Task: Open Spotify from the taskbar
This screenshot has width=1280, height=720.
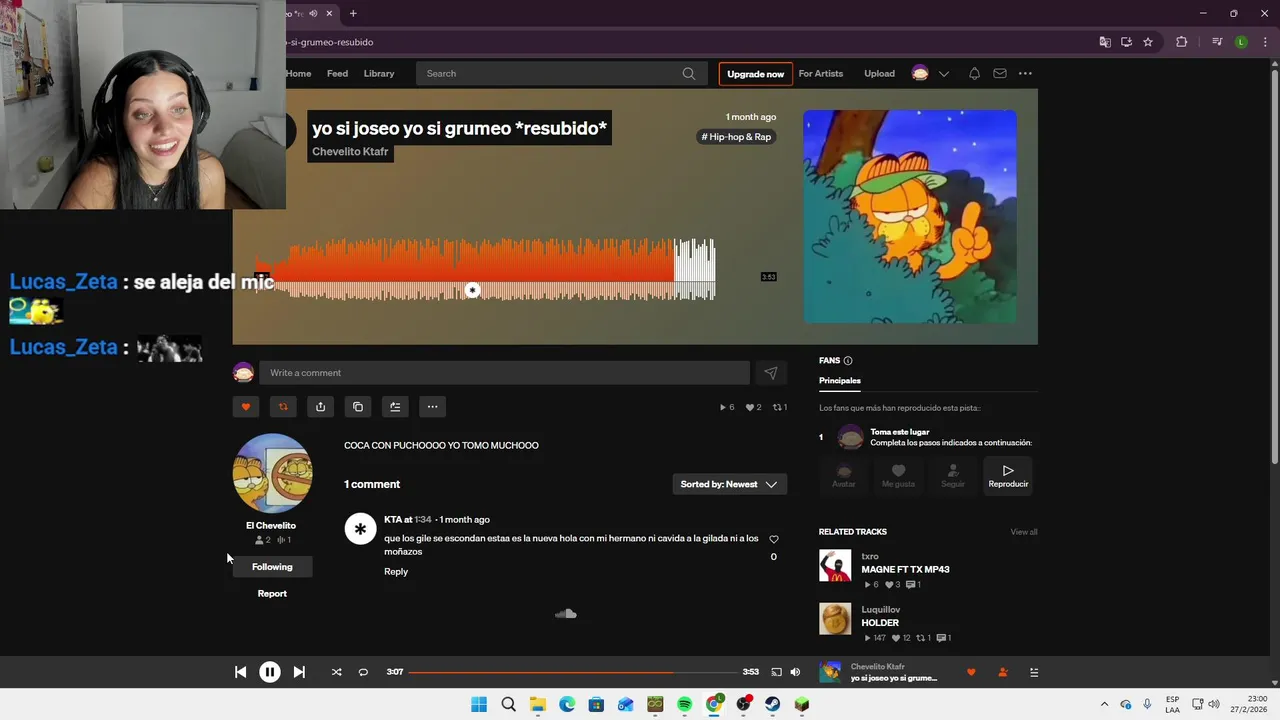Action: pos(685,704)
